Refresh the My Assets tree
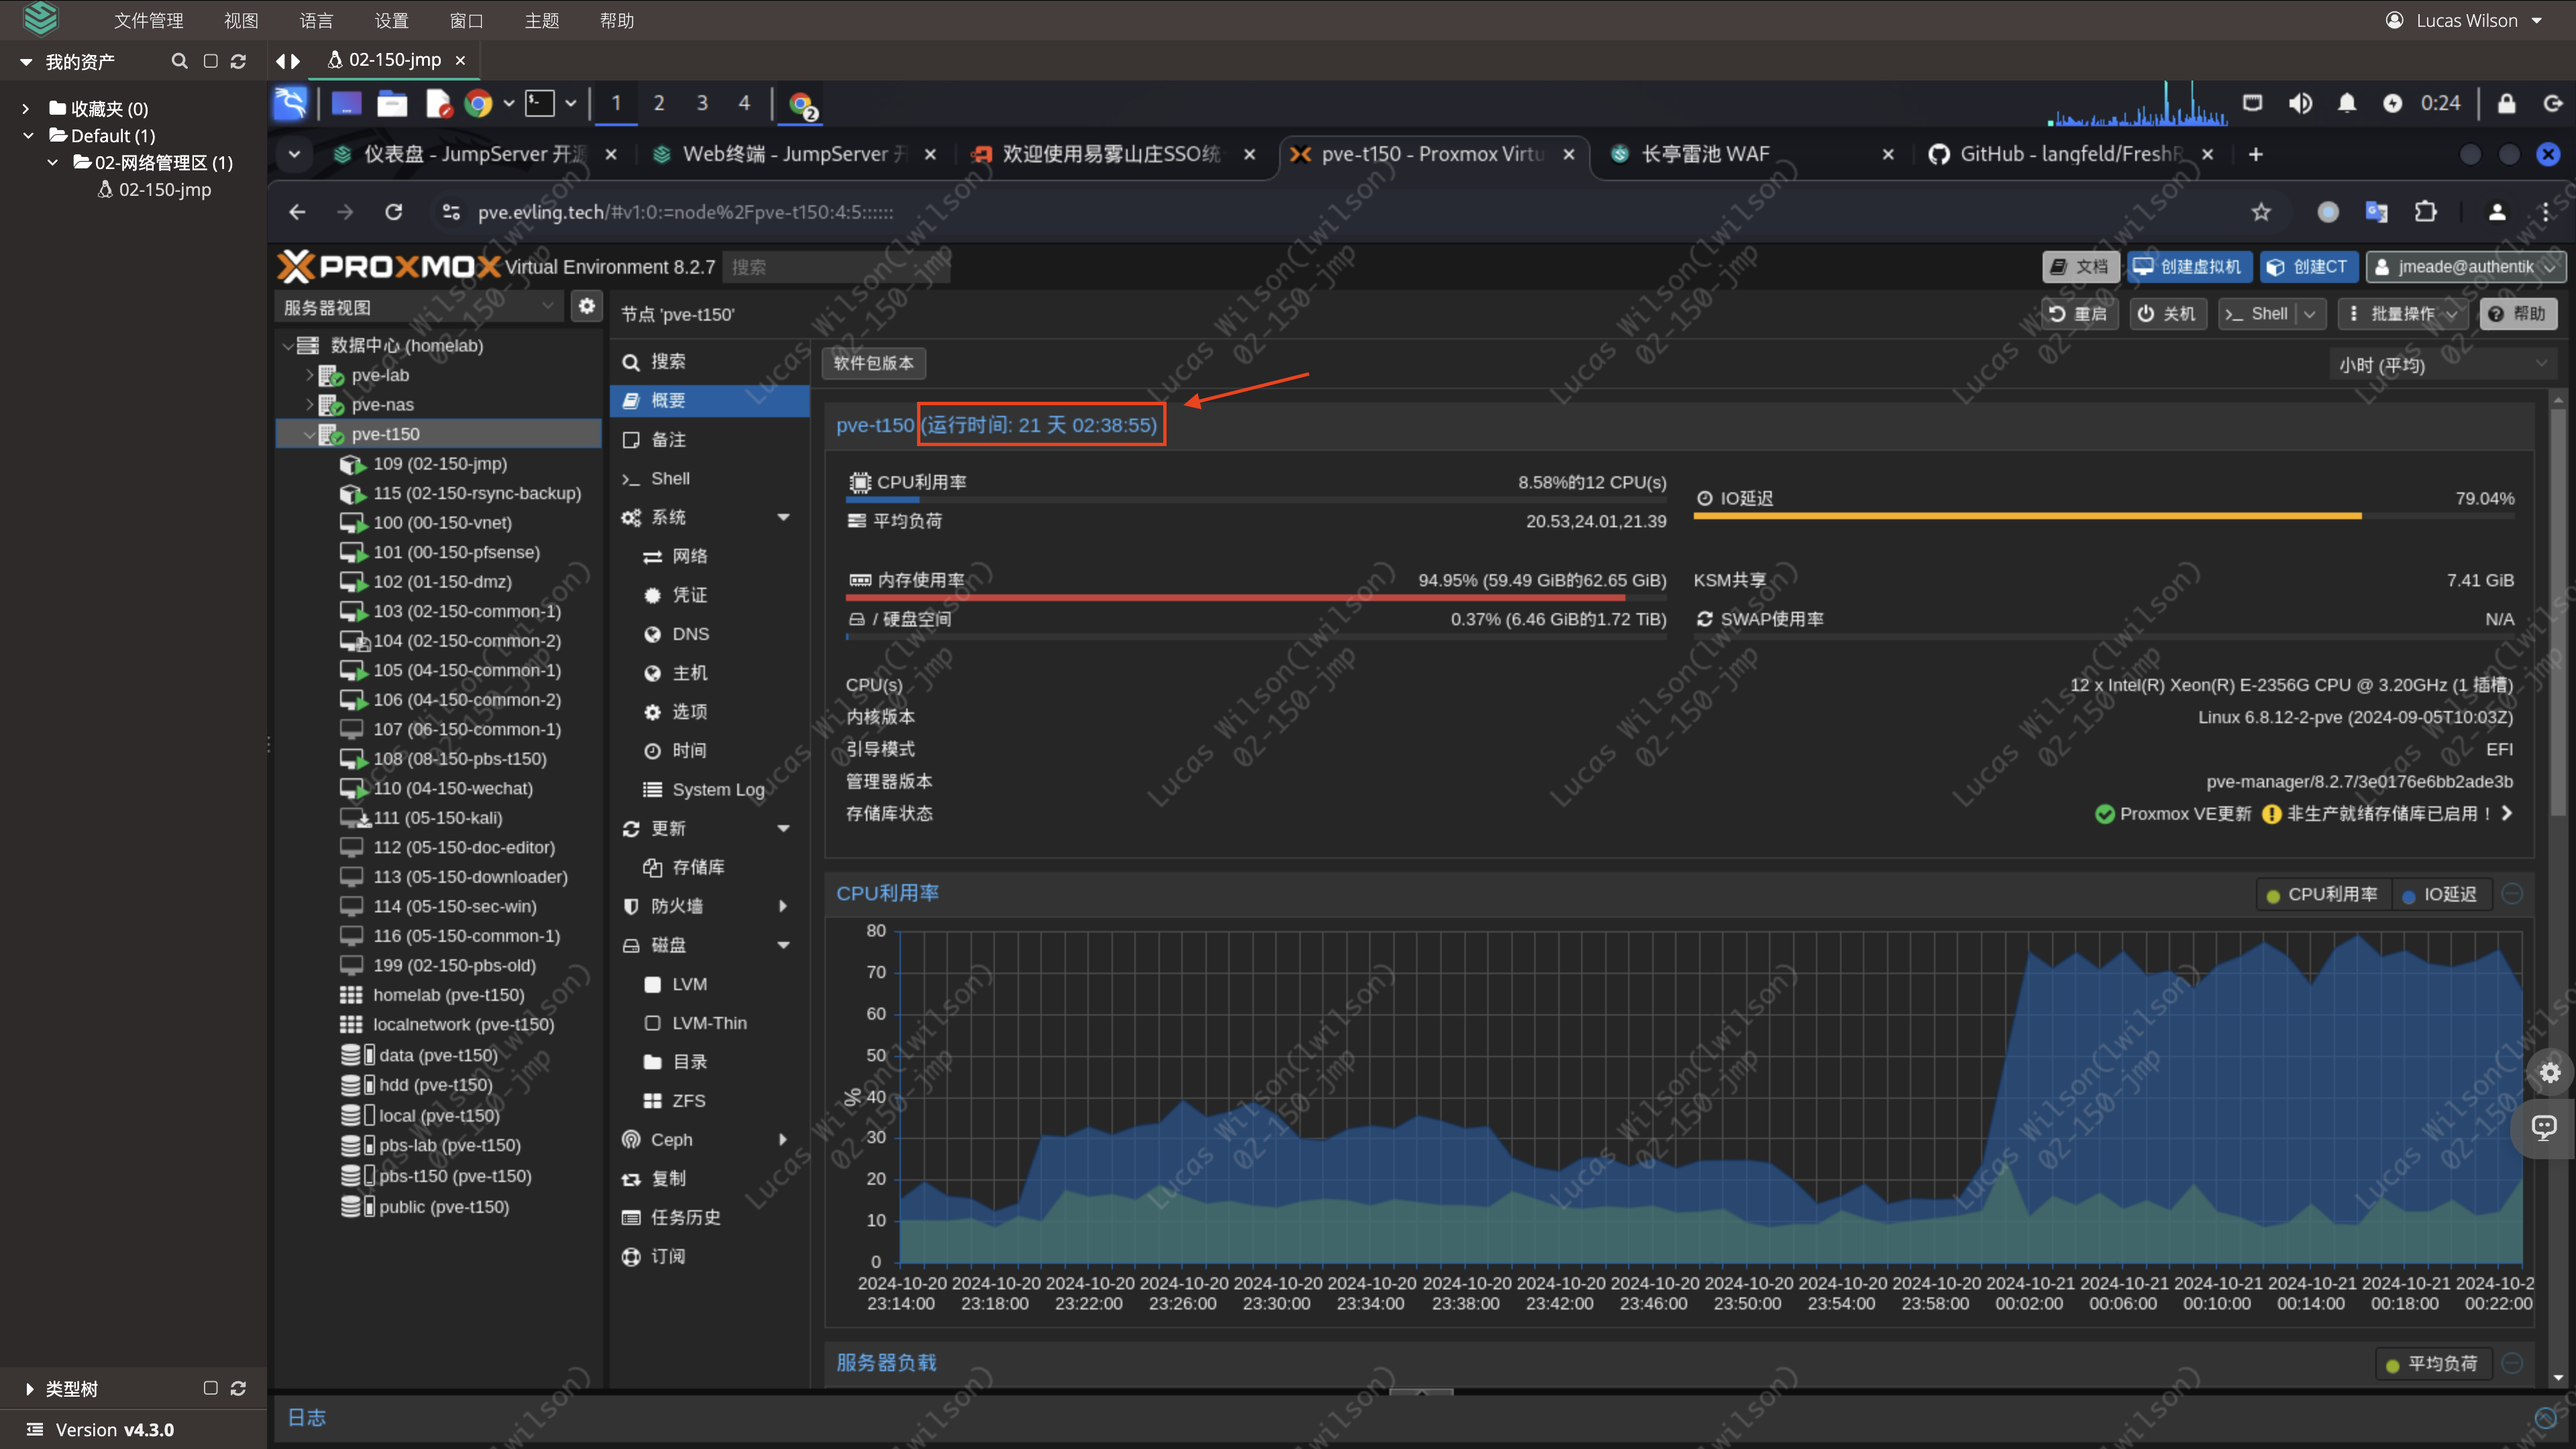 point(238,62)
